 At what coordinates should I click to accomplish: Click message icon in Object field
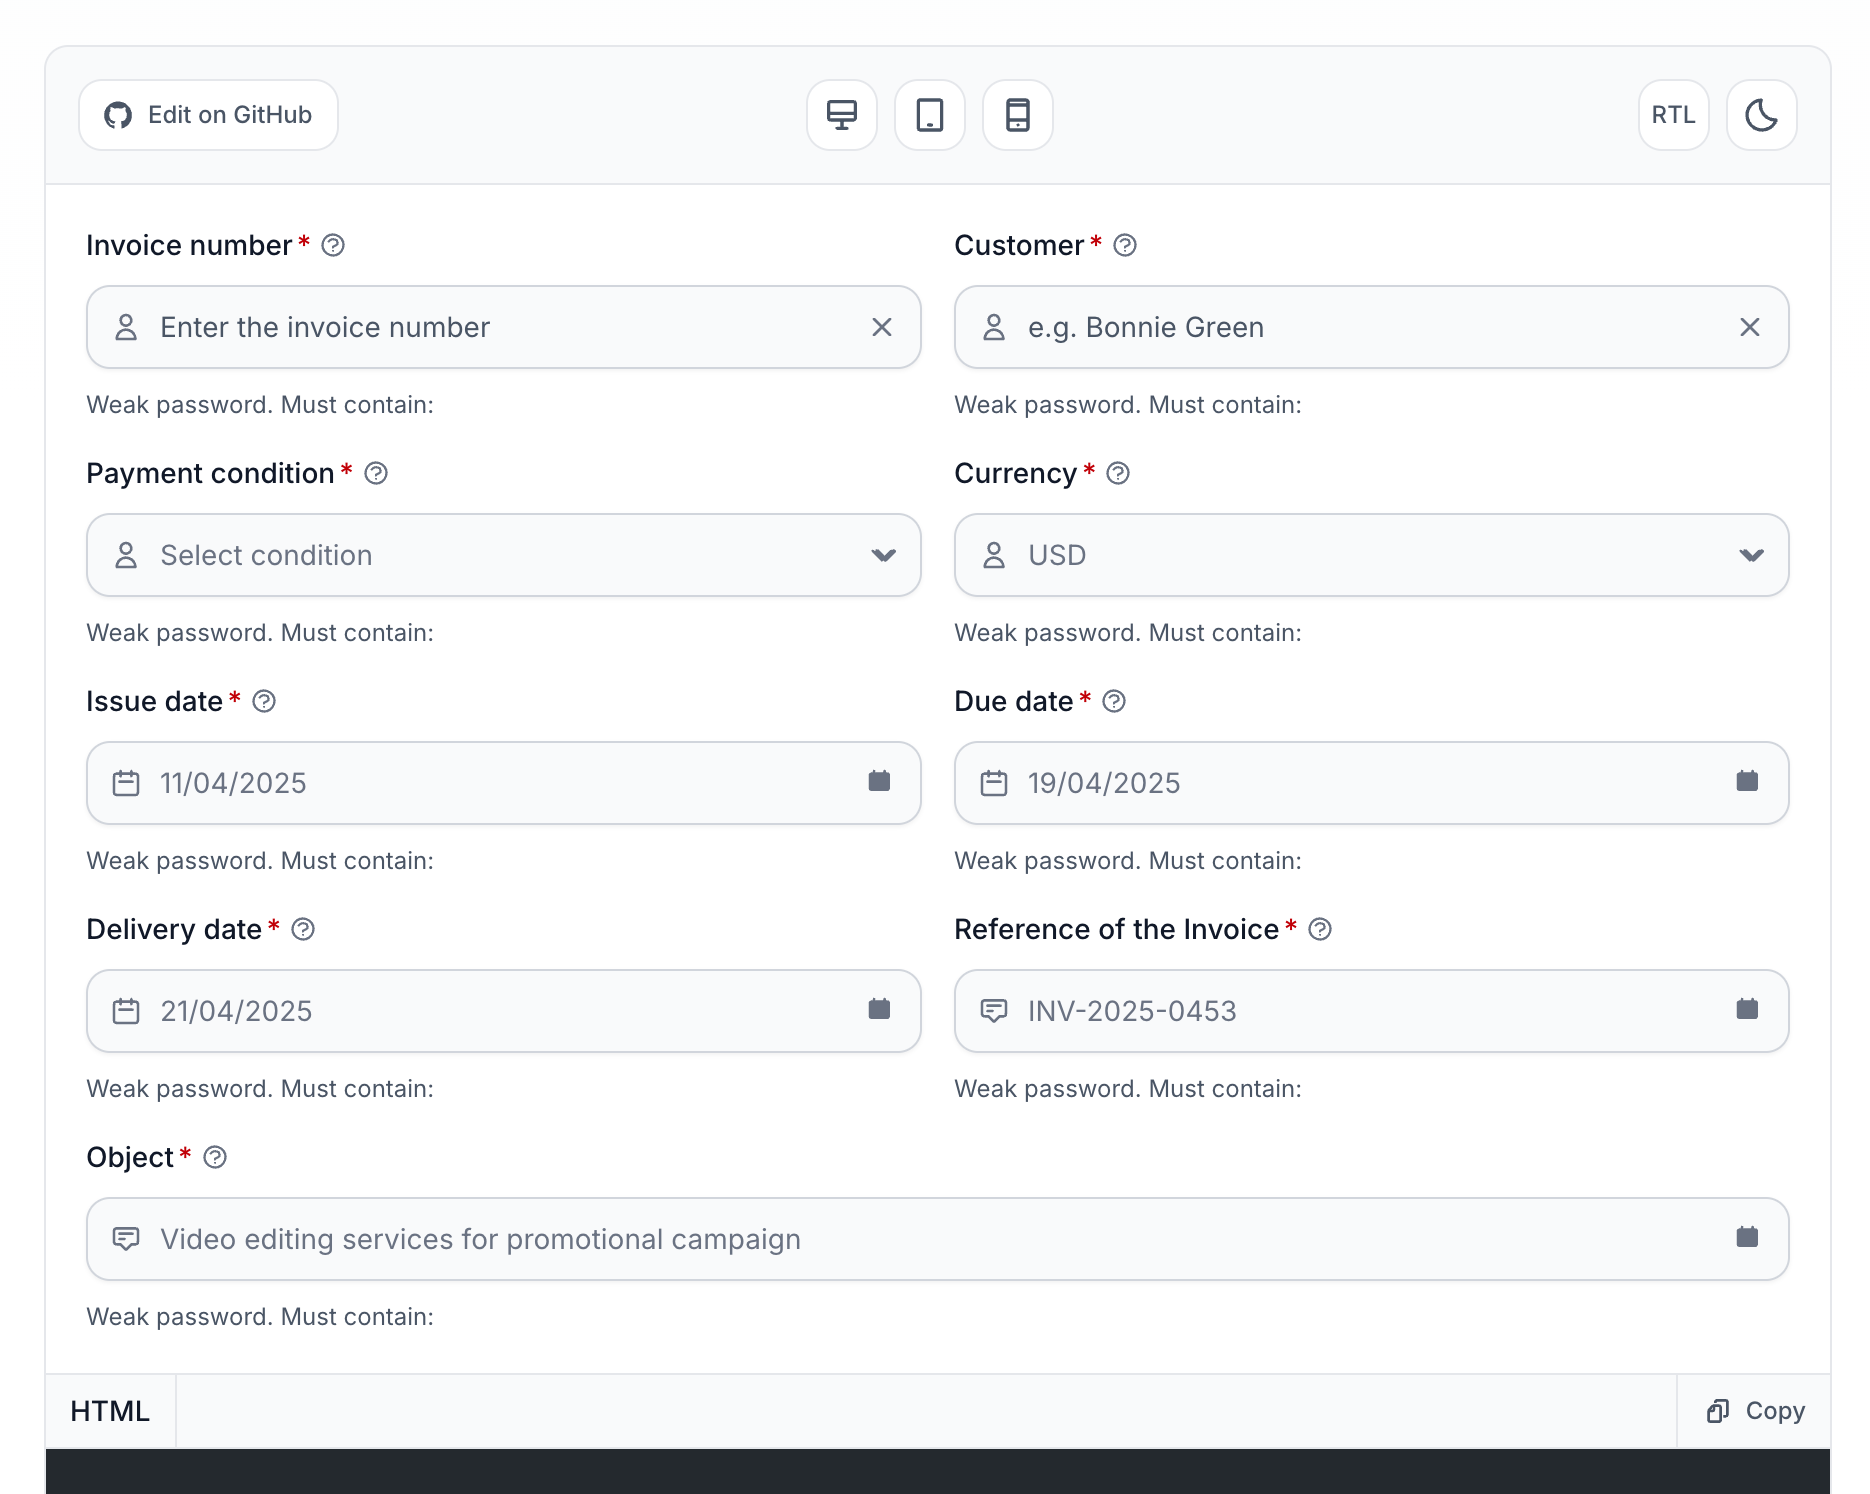126,1239
